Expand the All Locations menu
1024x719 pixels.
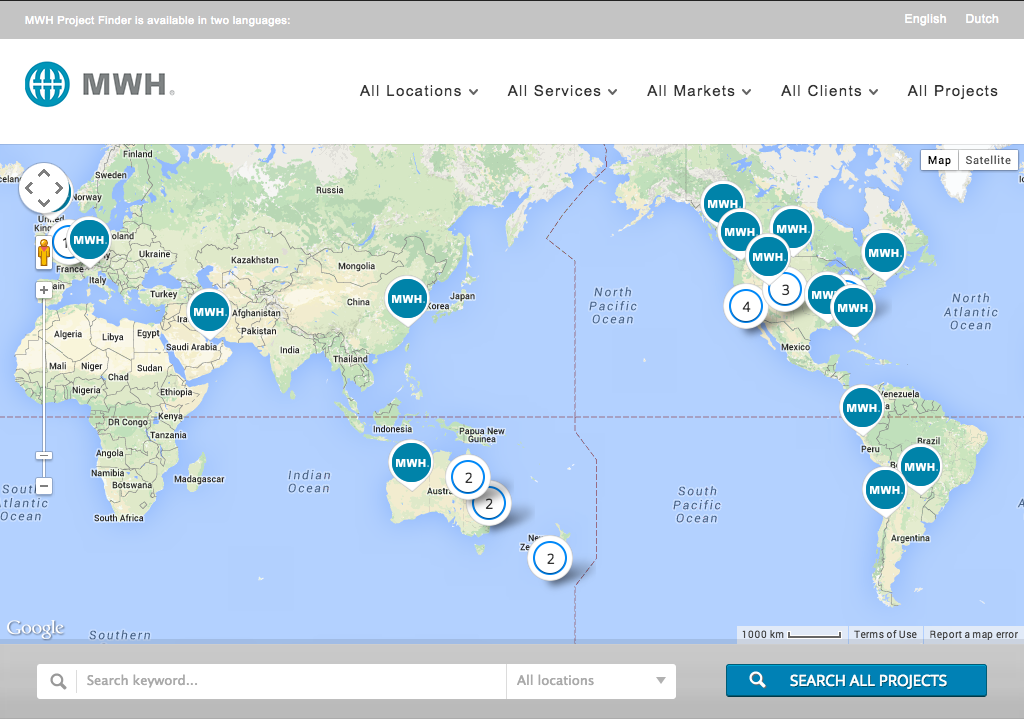tap(419, 91)
